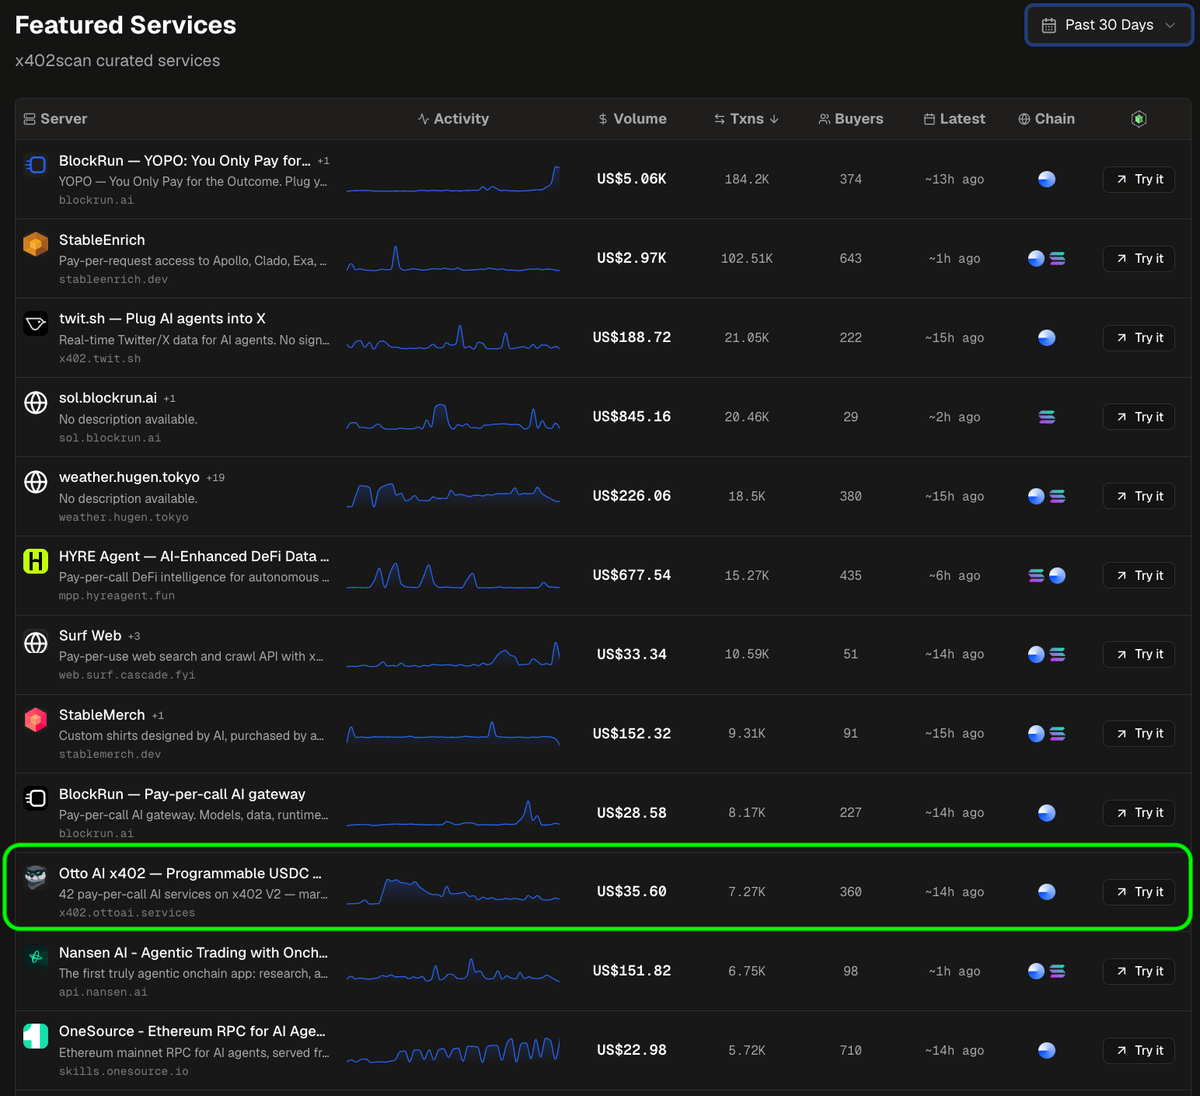
Task: Click the skills.onesource.io domain text
Action: click(x=124, y=1071)
